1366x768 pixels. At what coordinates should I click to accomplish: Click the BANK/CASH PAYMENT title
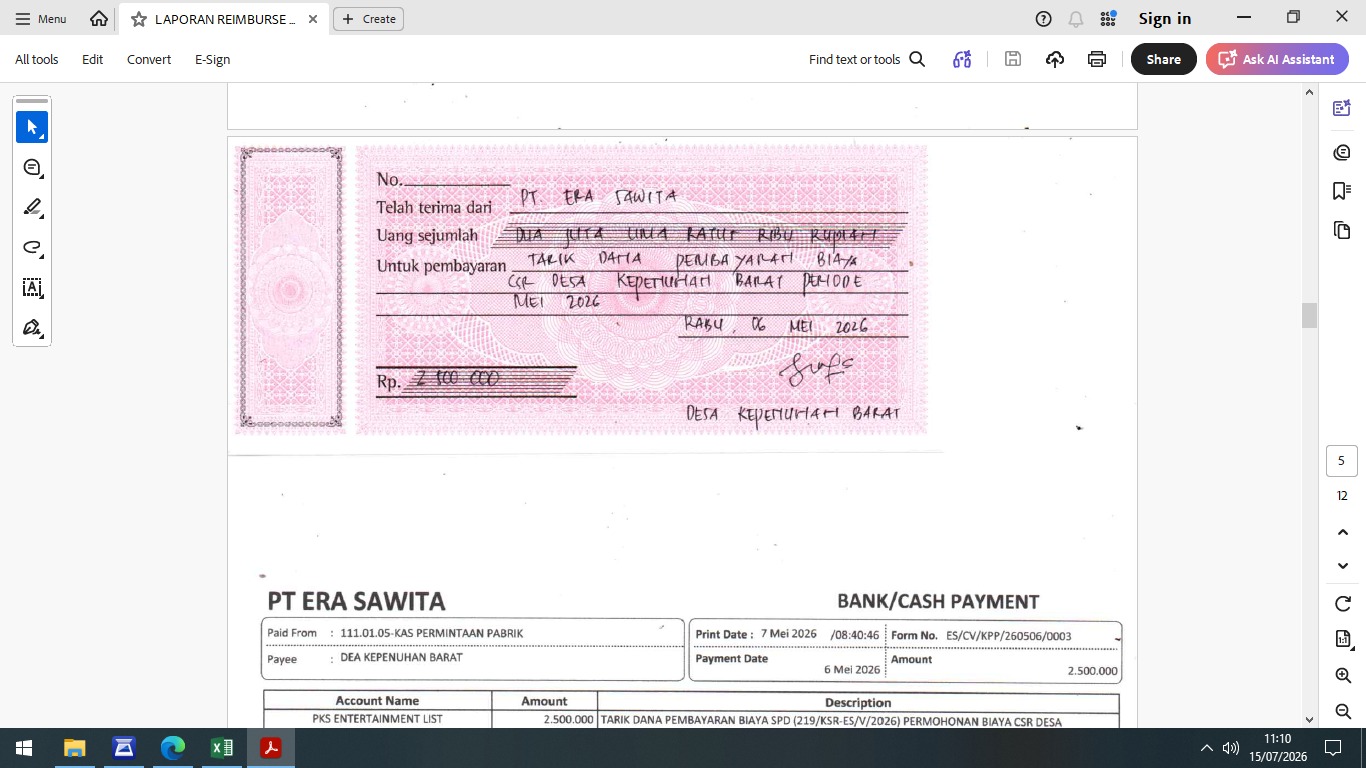tap(938, 601)
